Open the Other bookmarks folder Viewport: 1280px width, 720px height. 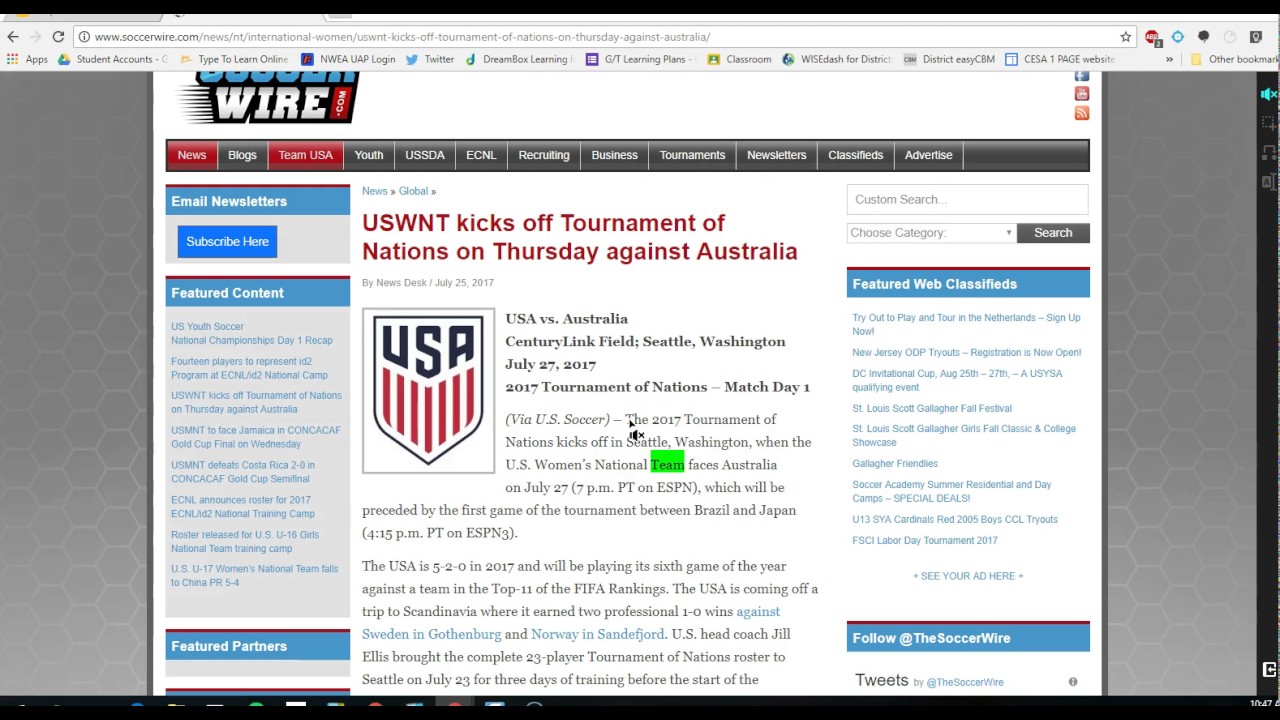1234,59
